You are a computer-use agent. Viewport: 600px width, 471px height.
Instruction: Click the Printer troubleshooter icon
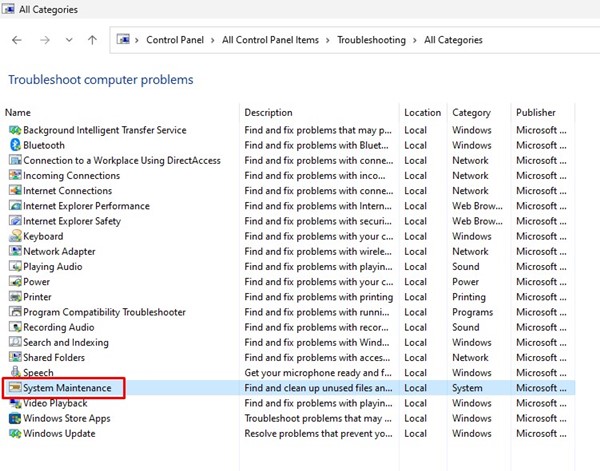coord(14,297)
